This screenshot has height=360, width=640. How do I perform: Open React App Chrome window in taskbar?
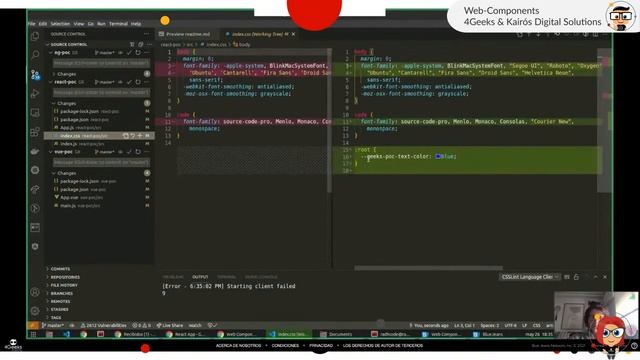coord(186,334)
